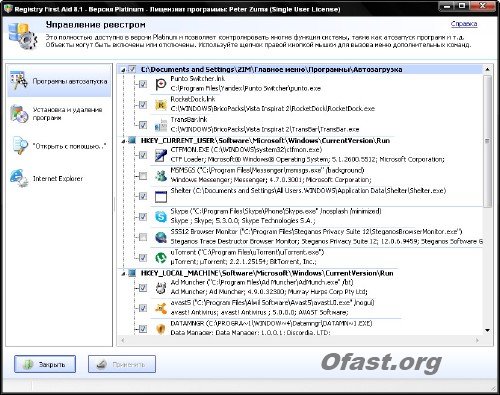Viewport: 500px width, 395px height.
Task: Enable the MSMSGS autorun checkbox
Action: (143, 176)
